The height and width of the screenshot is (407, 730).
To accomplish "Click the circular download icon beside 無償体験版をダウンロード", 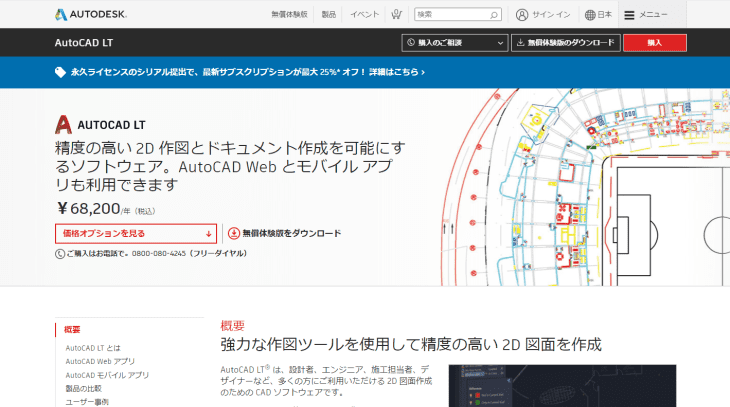I will click(234, 233).
